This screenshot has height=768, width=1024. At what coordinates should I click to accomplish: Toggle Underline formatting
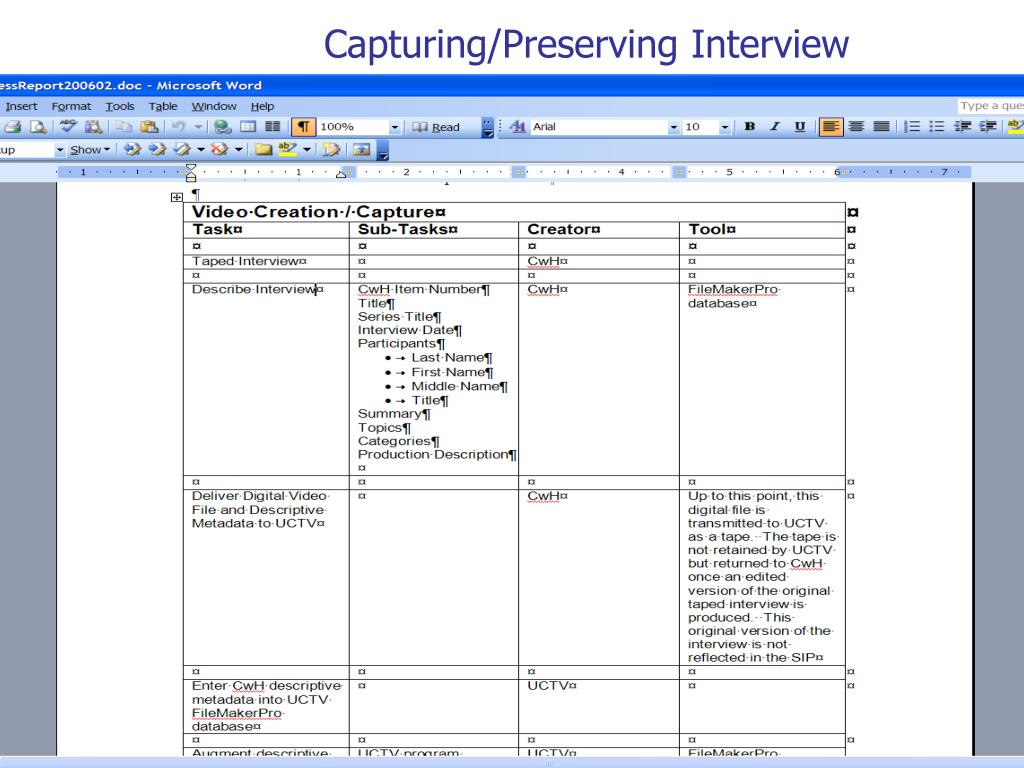(799, 127)
